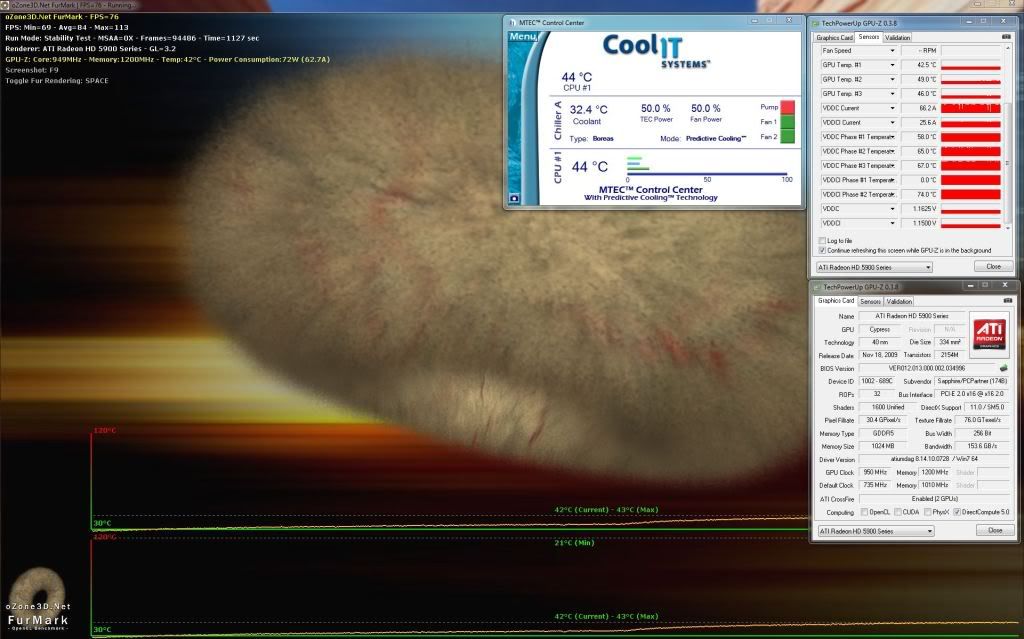Open the VDDCI voltage sensor dropdown
Image resolution: width=1024 pixels, height=639 pixels.
pyautogui.click(x=892, y=223)
